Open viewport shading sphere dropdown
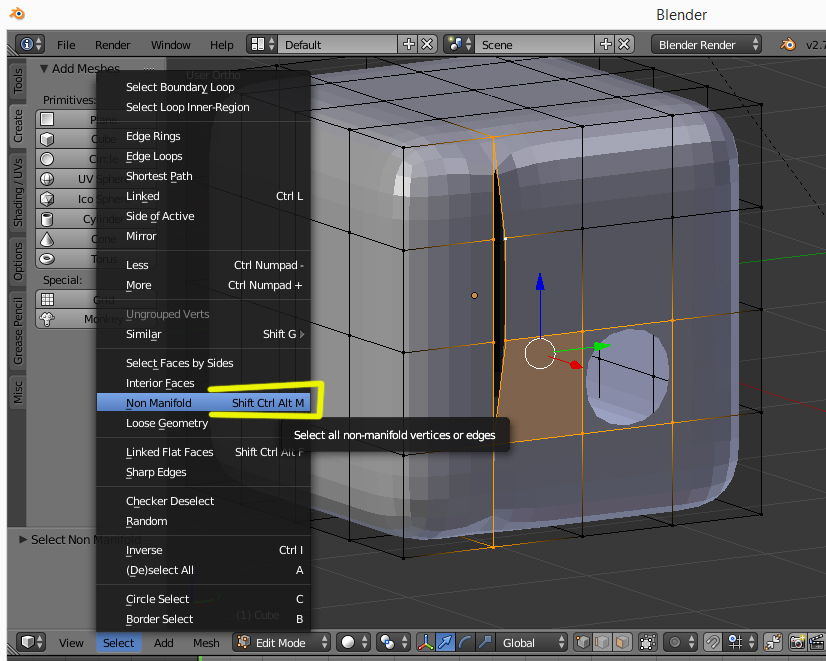Screen dimensions: 826x661 tap(353, 642)
